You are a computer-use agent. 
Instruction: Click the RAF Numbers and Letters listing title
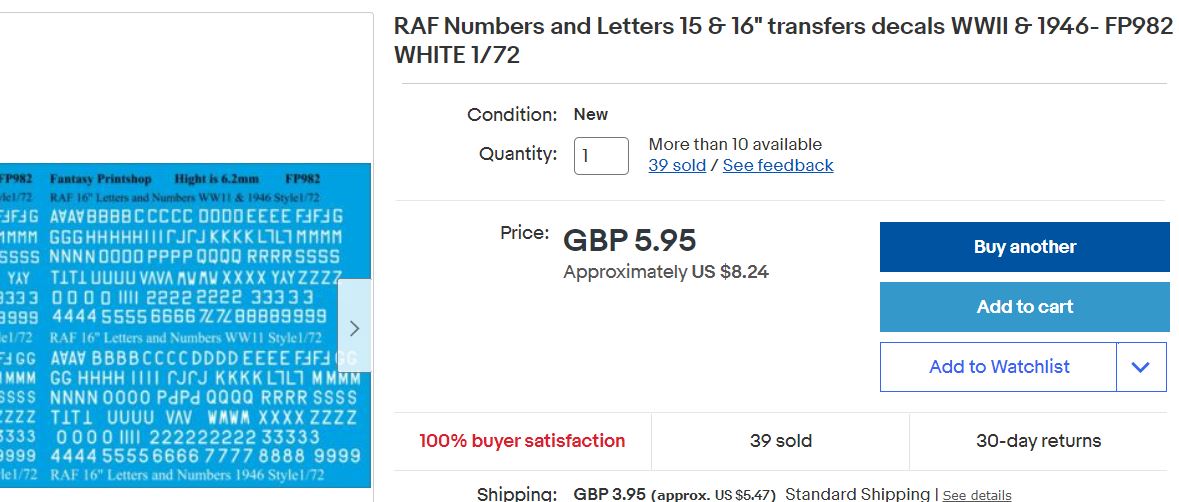click(782, 41)
